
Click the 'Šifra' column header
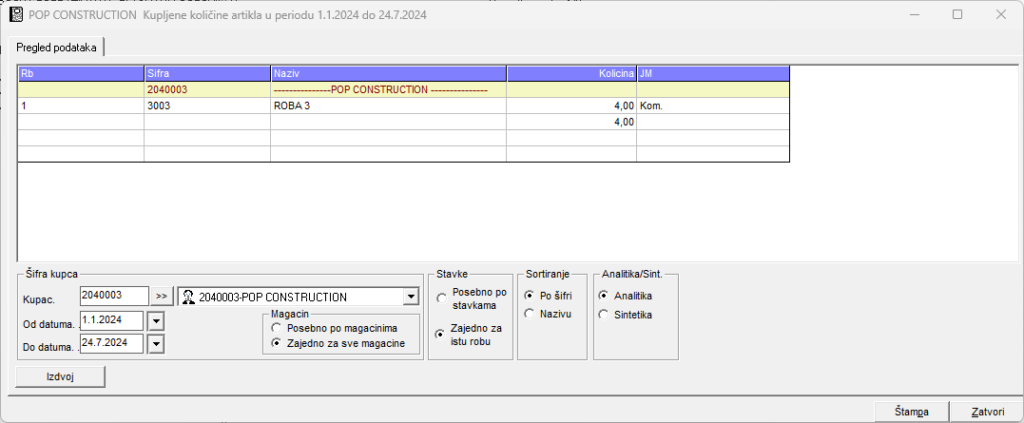207,73
